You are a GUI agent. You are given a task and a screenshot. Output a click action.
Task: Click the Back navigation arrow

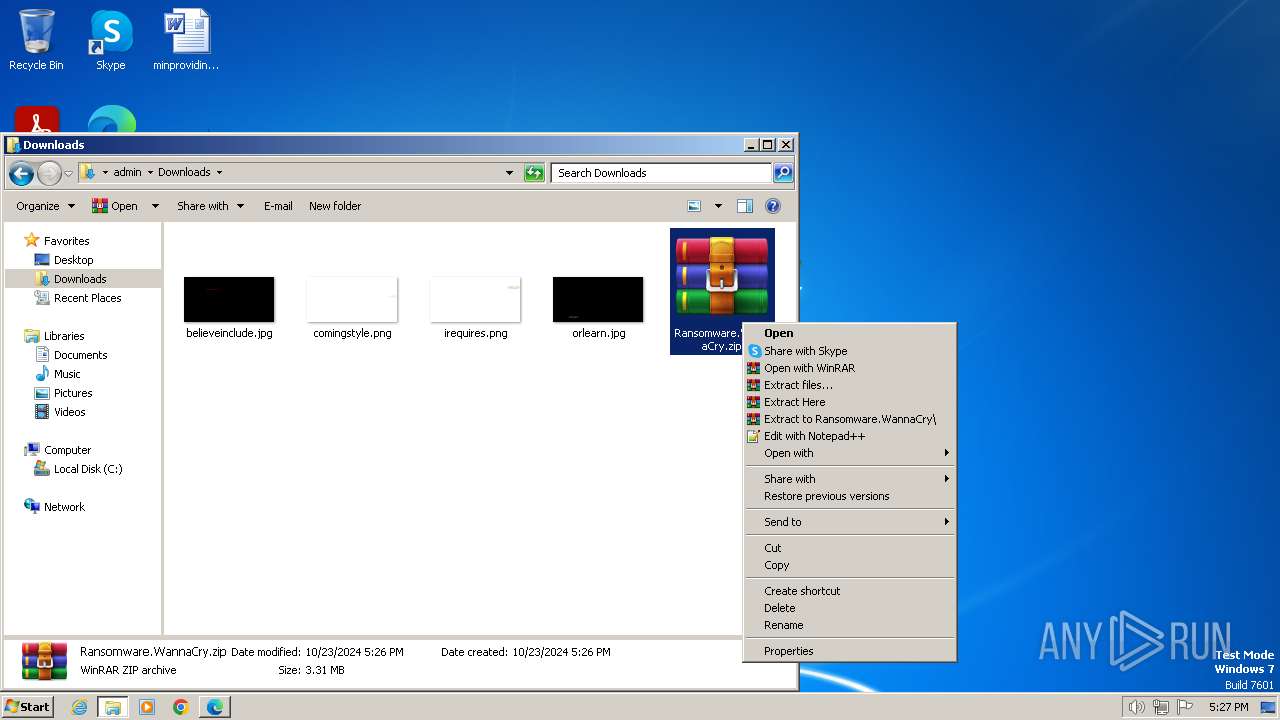(21, 173)
